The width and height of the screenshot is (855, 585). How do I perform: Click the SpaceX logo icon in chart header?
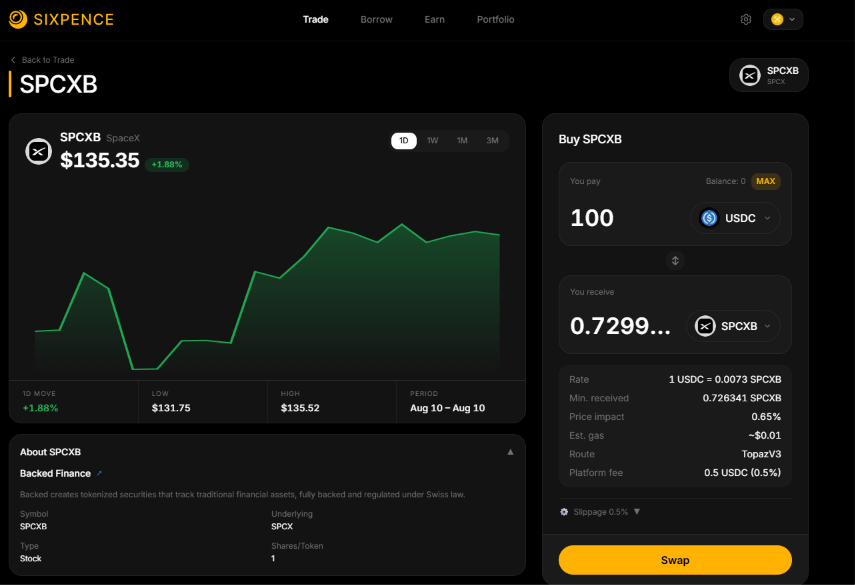pyautogui.click(x=39, y=151)
